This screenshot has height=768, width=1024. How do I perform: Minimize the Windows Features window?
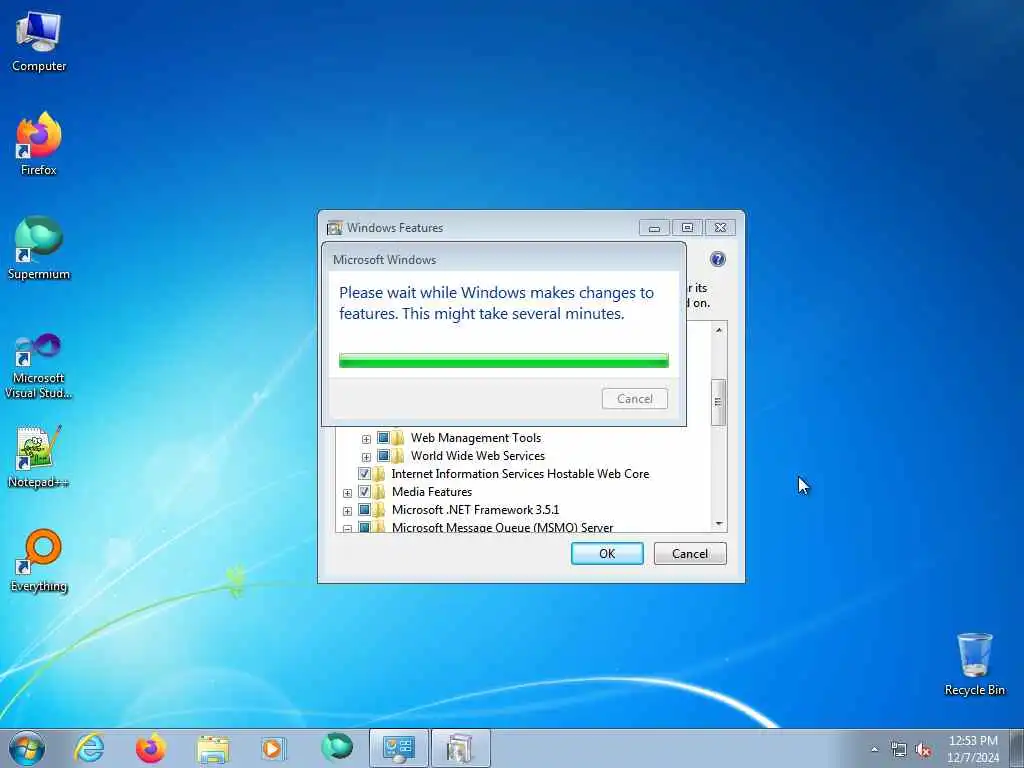point(654,227)
